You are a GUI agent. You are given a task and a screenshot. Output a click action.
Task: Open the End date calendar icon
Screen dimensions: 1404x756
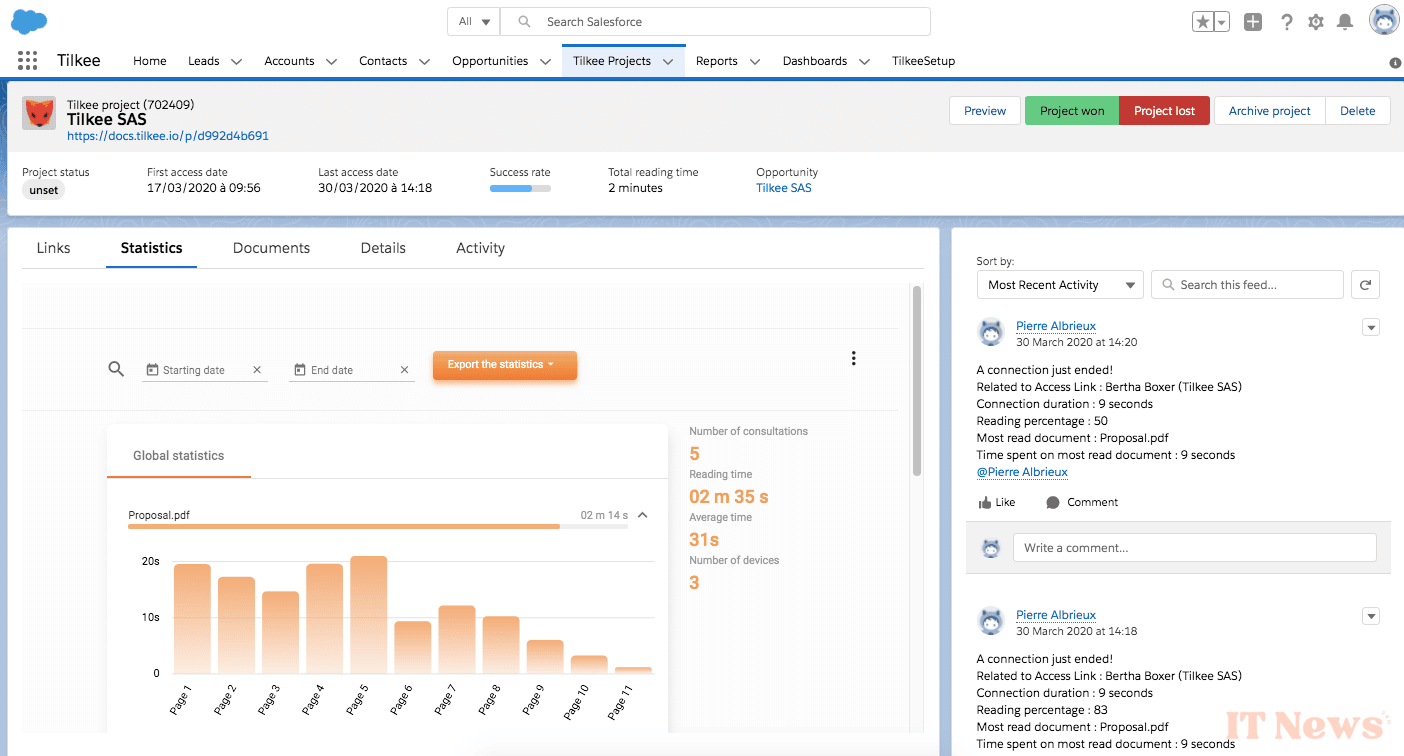click(299, 370)
